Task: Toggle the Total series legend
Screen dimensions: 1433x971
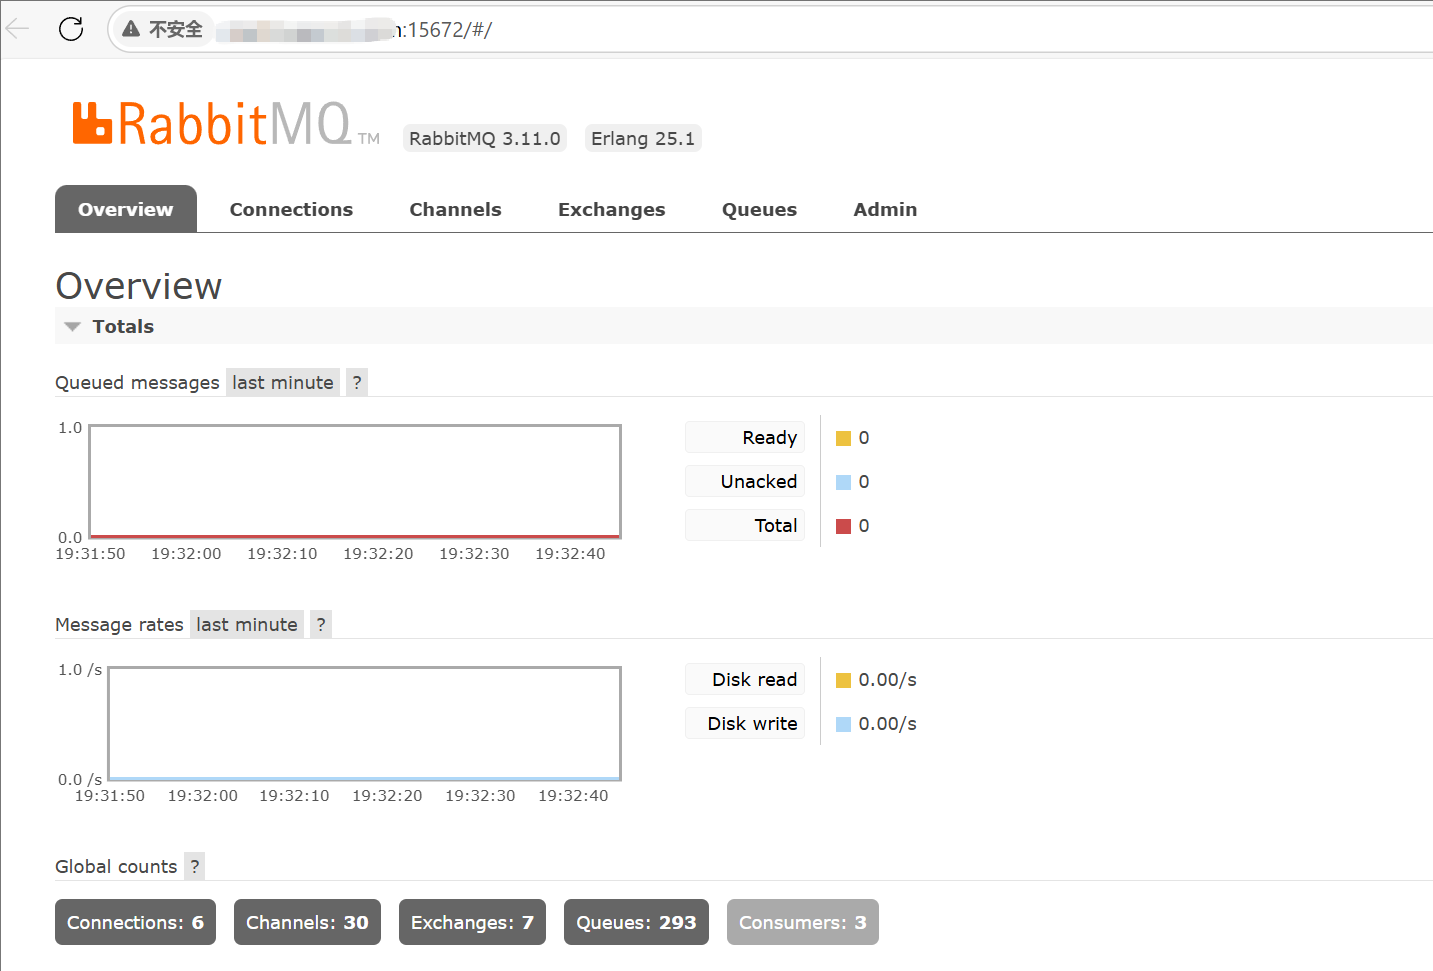Action: coord(745,525)
